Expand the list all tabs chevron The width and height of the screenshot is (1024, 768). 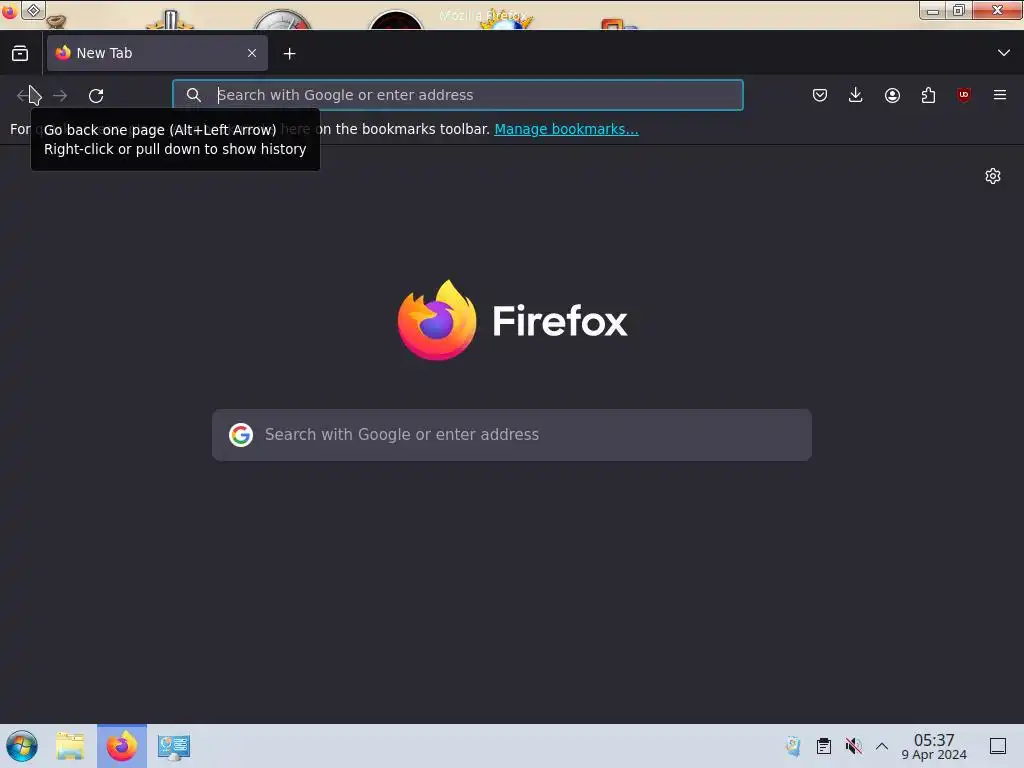click(1004, 53)
